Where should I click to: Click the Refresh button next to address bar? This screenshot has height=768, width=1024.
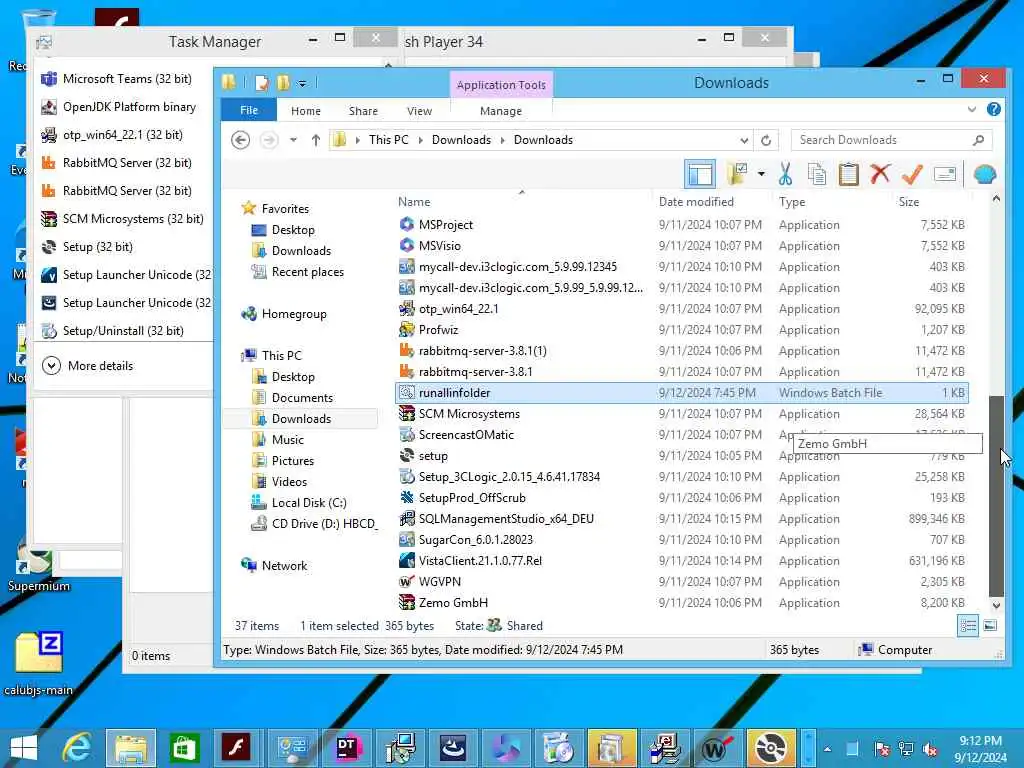pyautogui.click(x=766, y=140)
